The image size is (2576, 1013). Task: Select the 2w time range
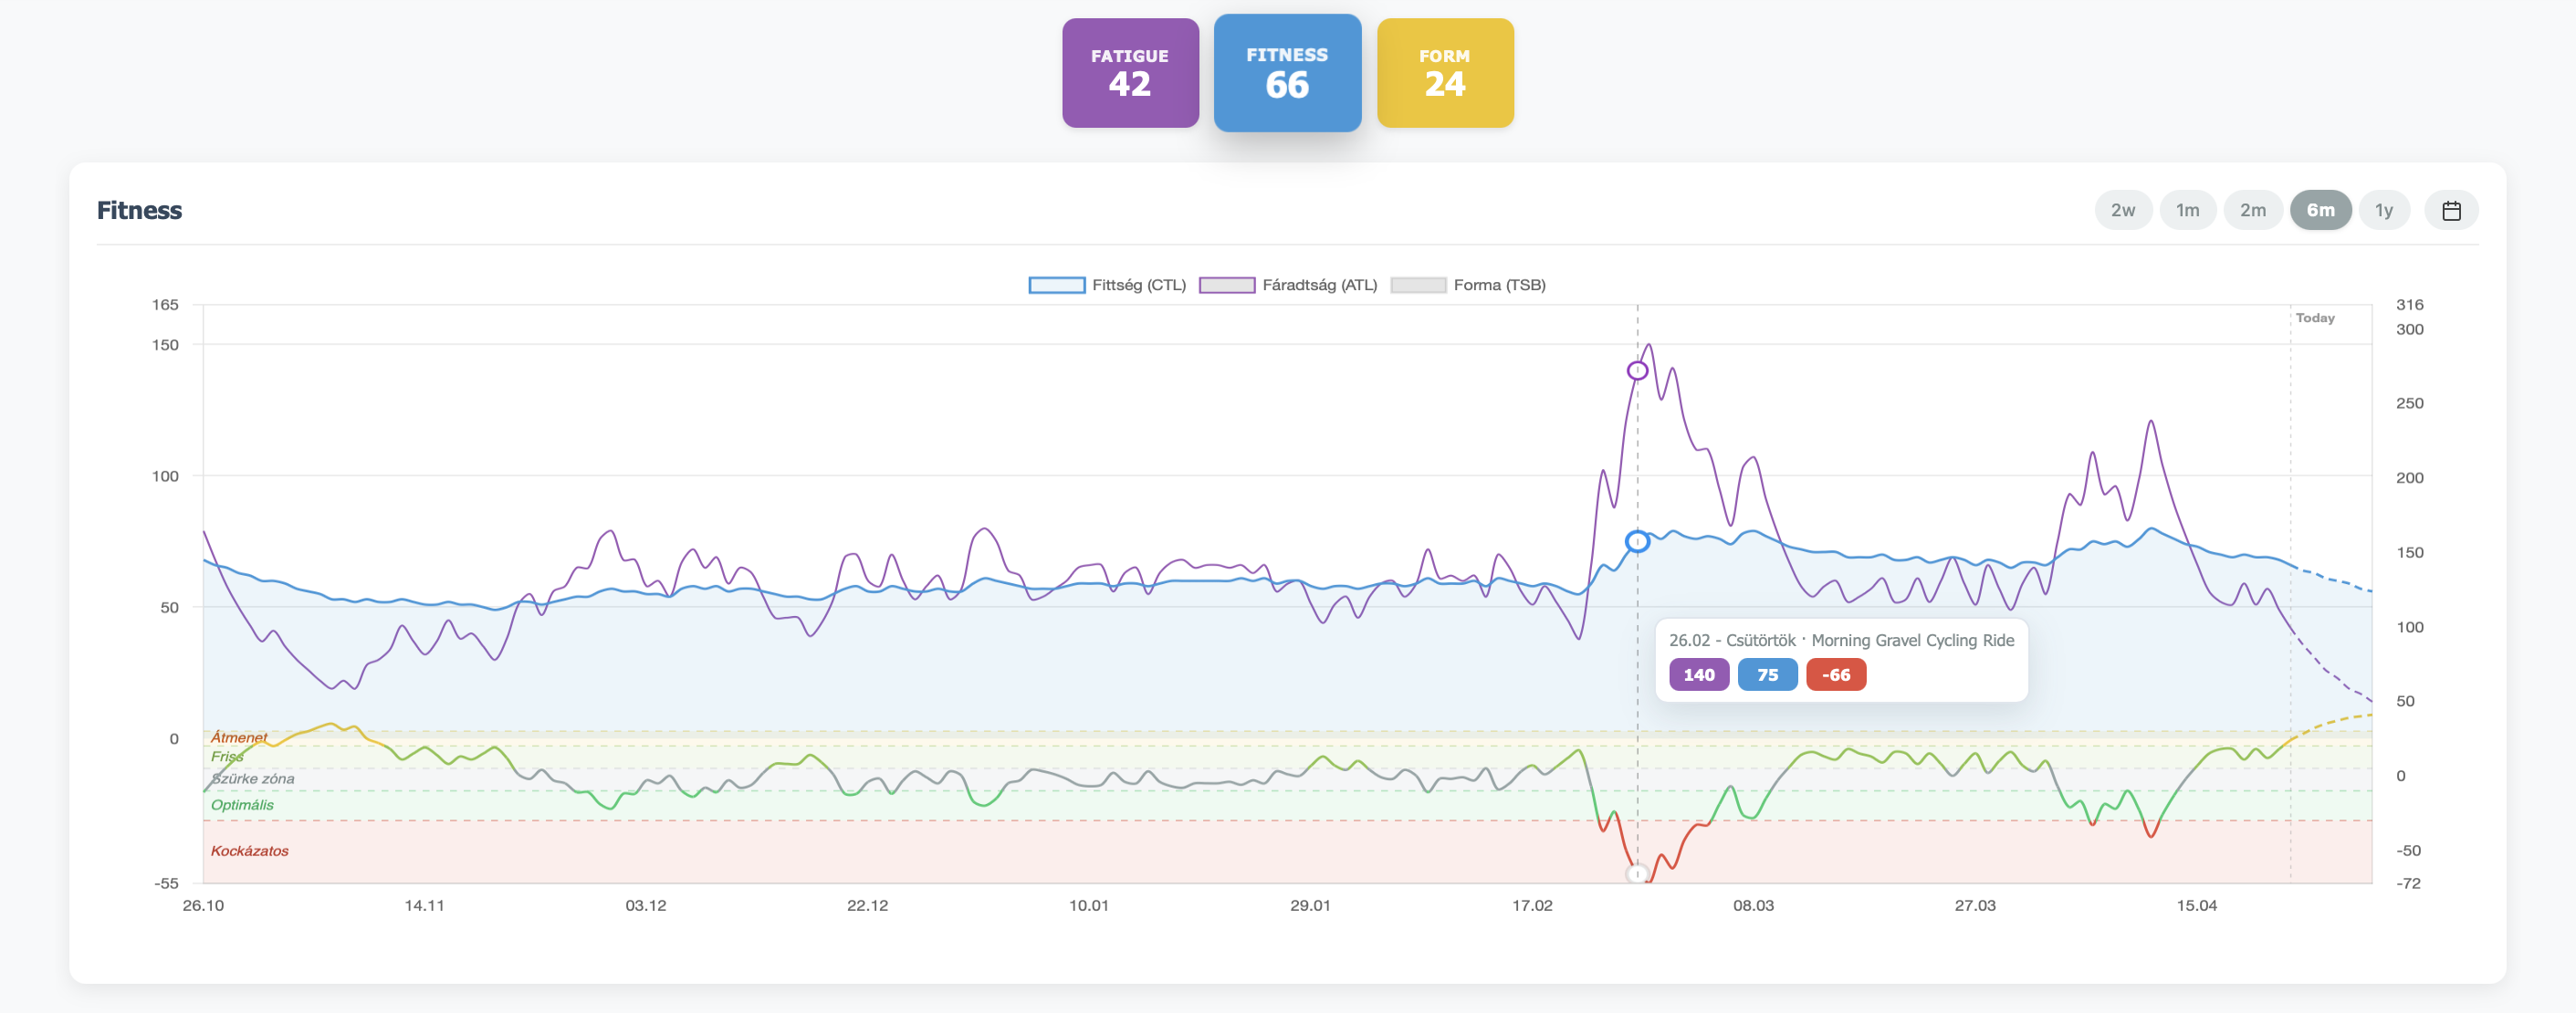[2122, 210]
